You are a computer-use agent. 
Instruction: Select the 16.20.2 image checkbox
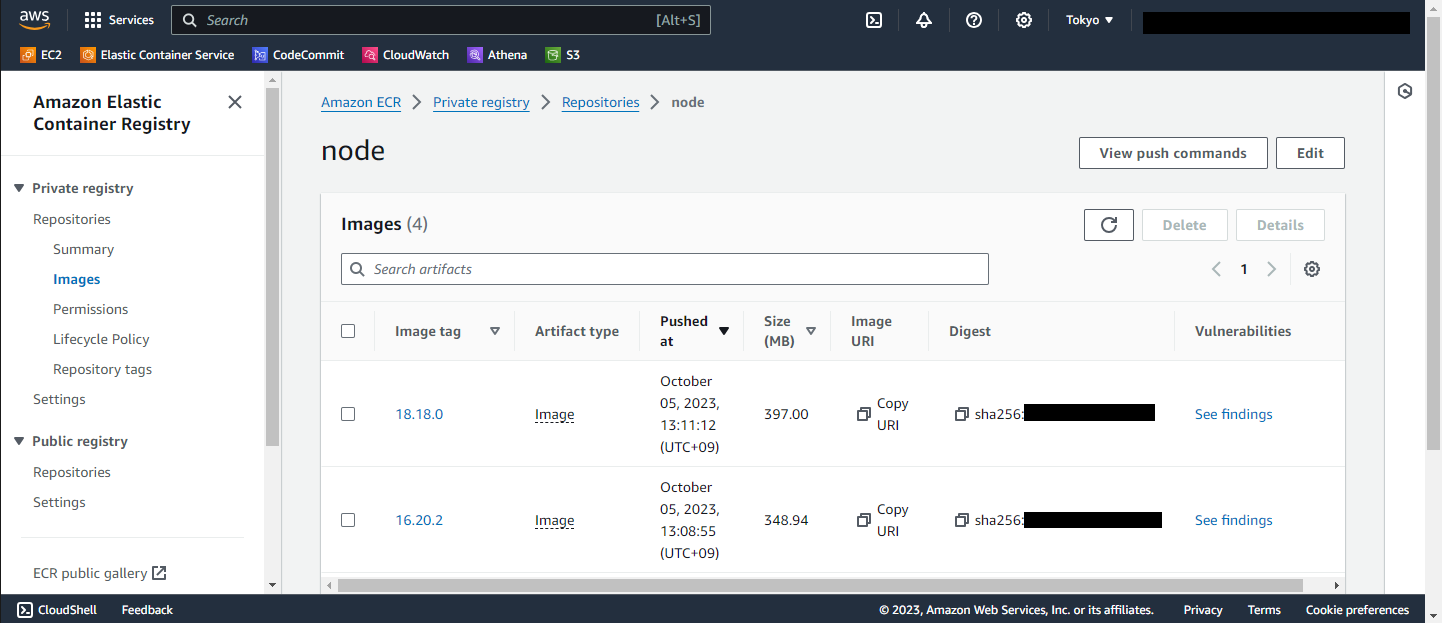click(348, 520)
